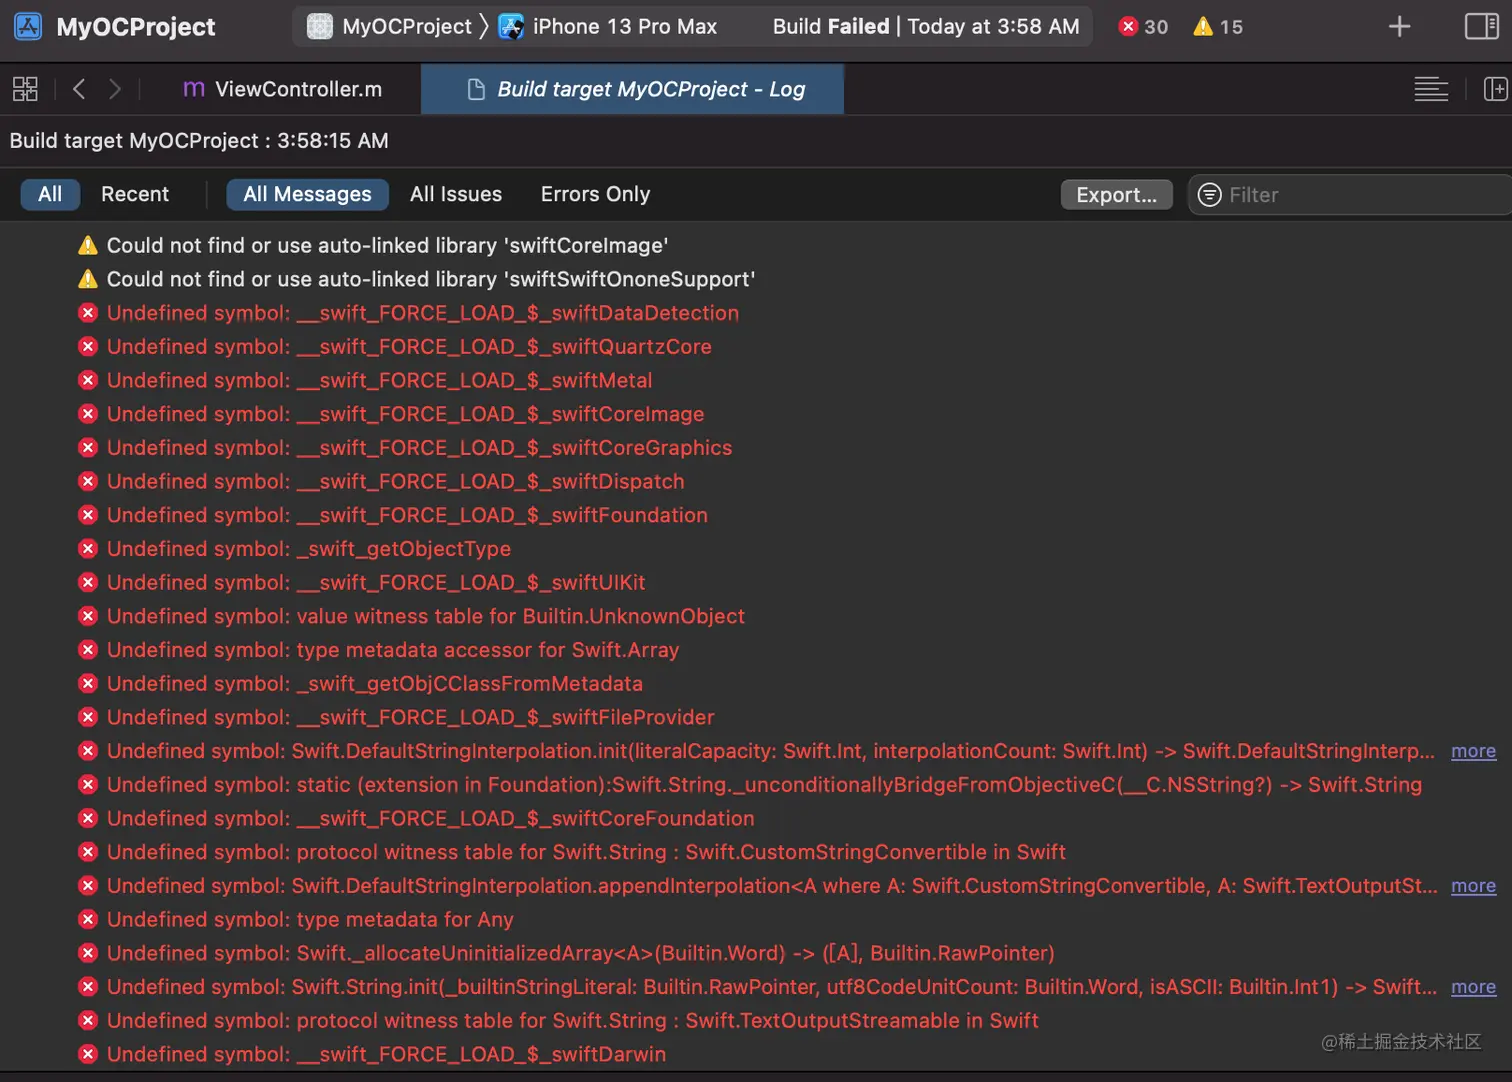Click error icon for swiftCoreGraphics symbol
The width and height of the screenshot is (1512, 1082).
[88, 448]
